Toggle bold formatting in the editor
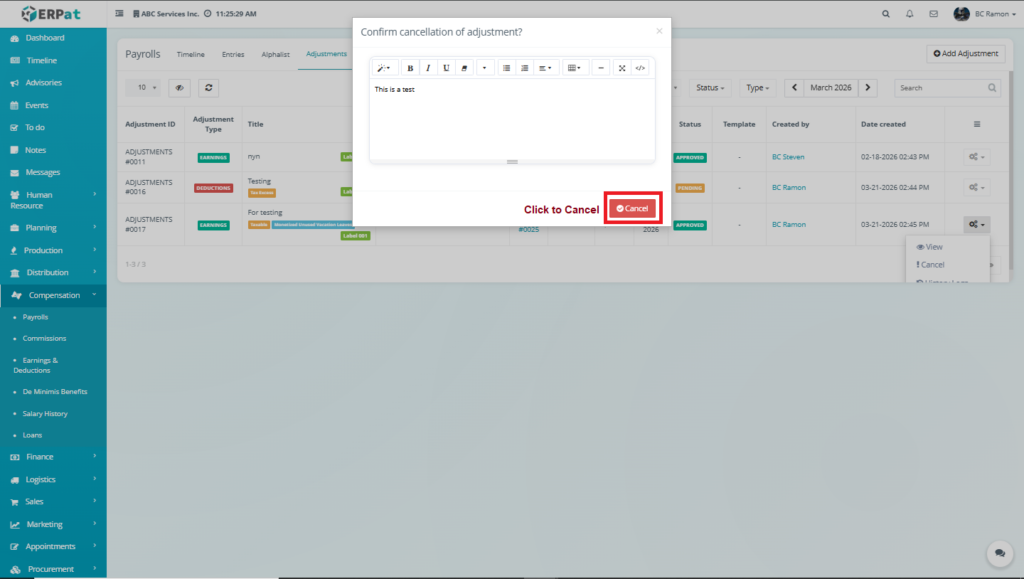The height and width of the screenshot is (579, 1024). [x=410, y=68]
